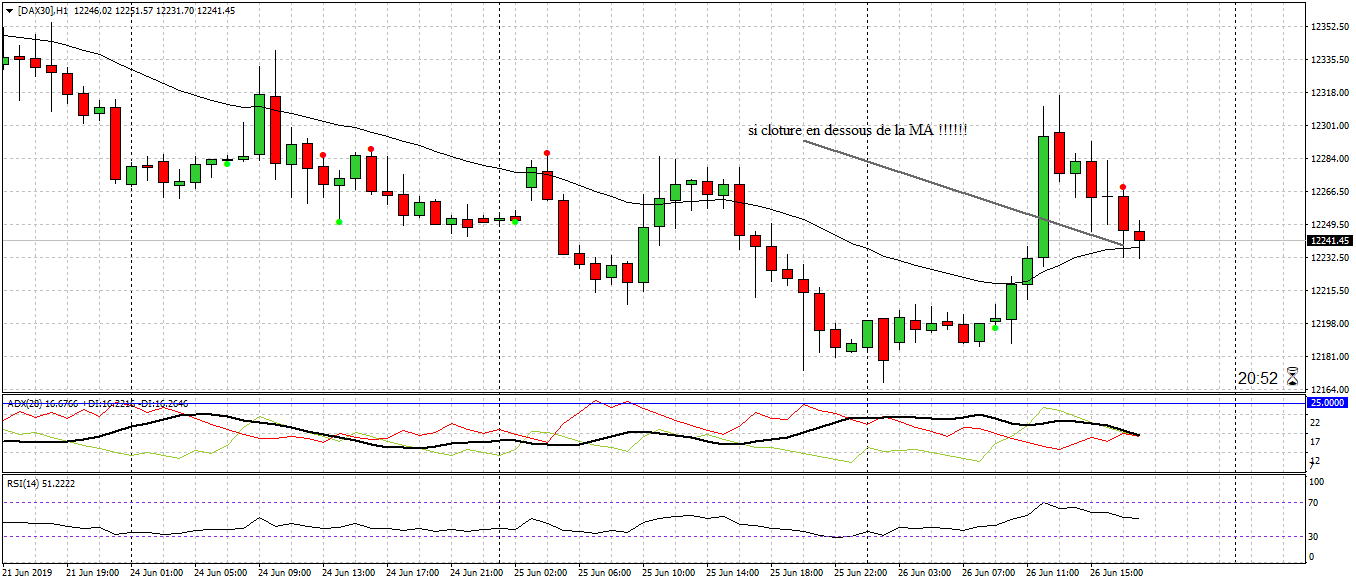Click the 12284.00 price axis label
Viewport: 1356px width, 584px height.
(x=1330, y=159)
